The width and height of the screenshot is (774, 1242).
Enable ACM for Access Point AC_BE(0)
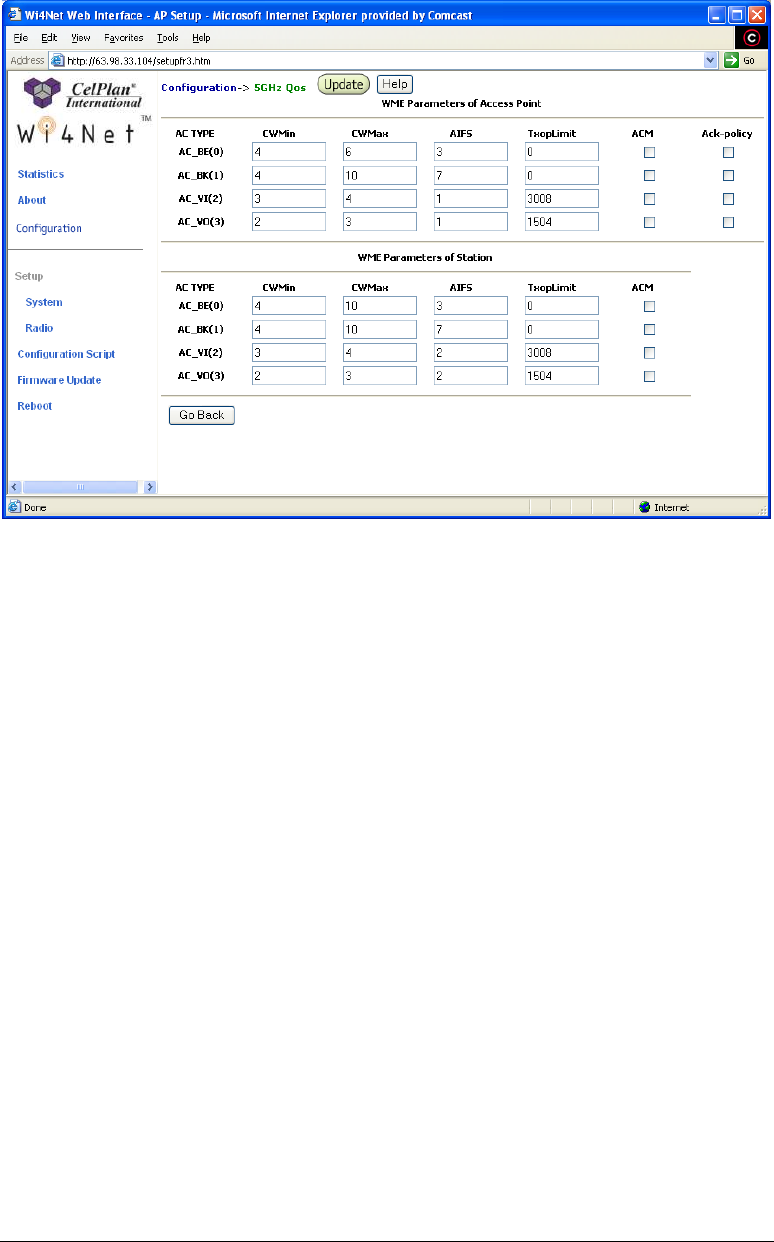click(649, 152)
